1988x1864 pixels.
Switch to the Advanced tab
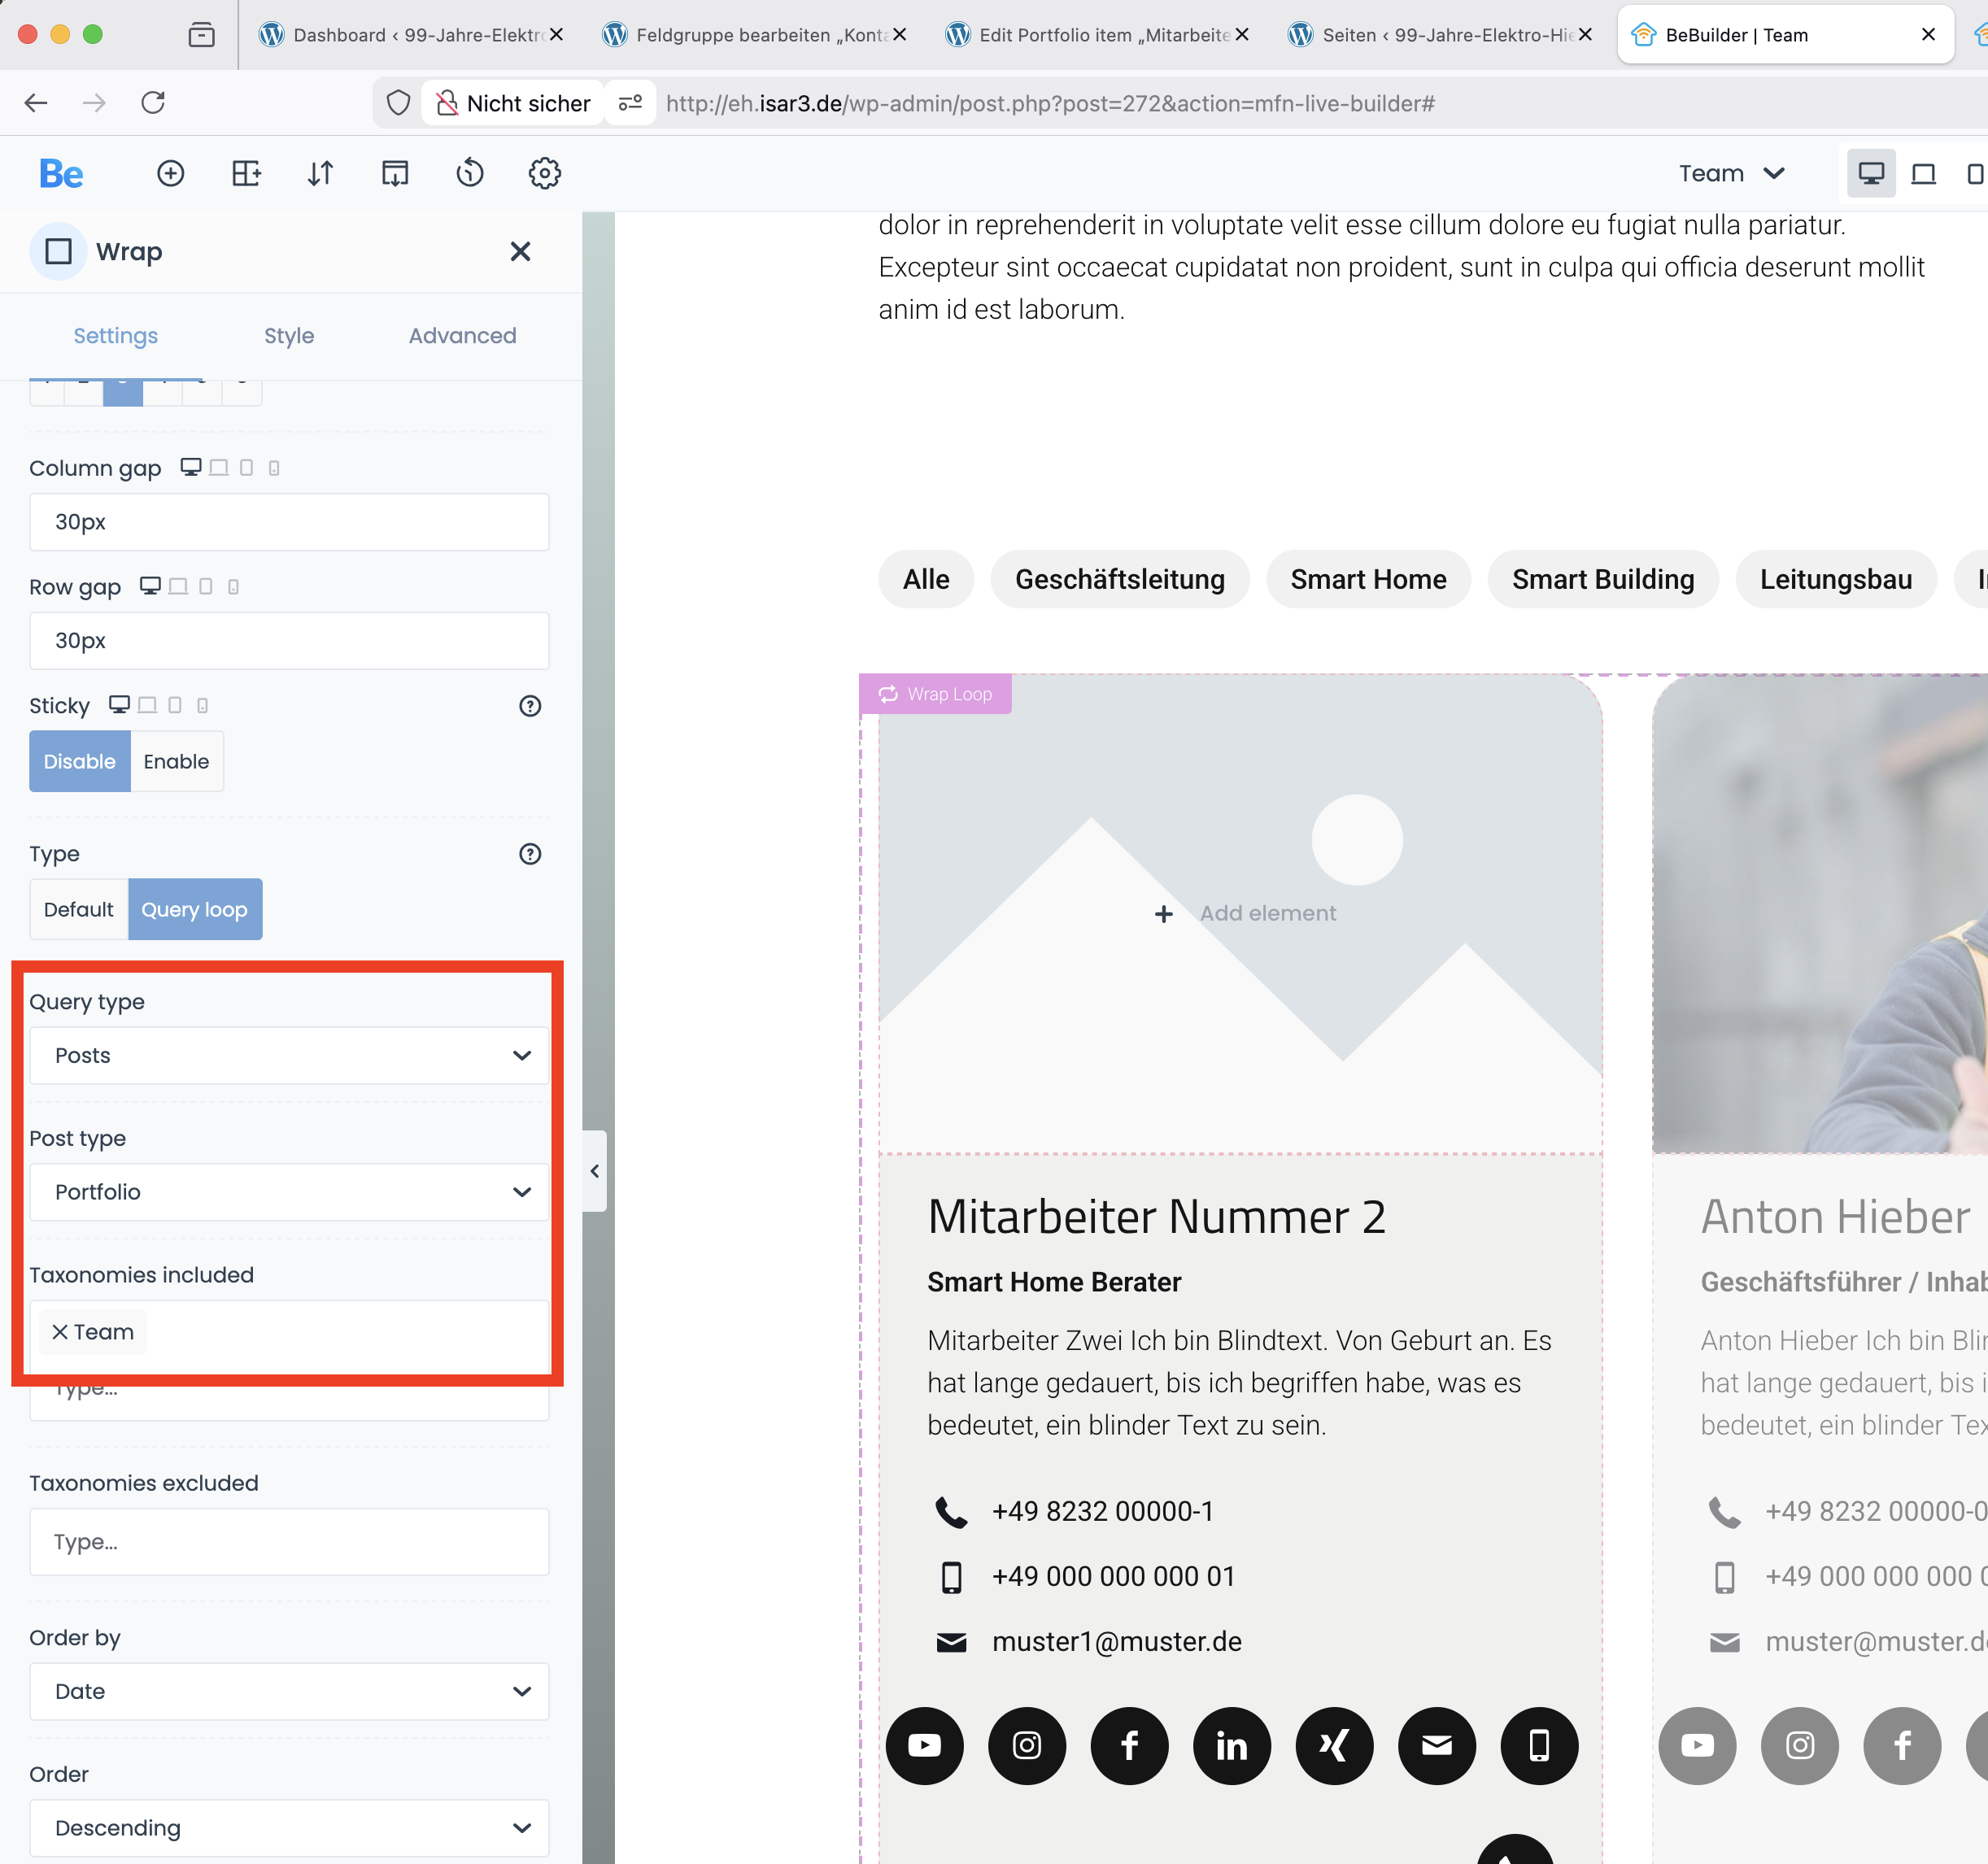(462, 336)
